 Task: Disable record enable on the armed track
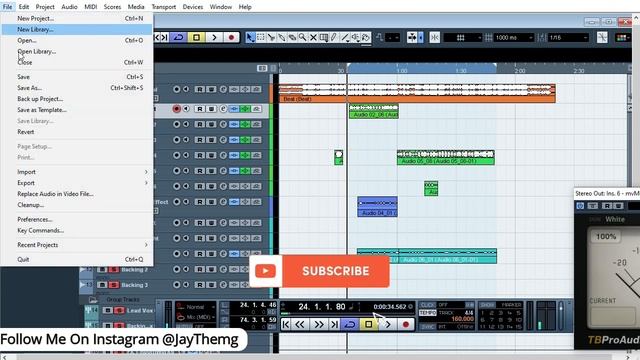[x=176, y=109]
